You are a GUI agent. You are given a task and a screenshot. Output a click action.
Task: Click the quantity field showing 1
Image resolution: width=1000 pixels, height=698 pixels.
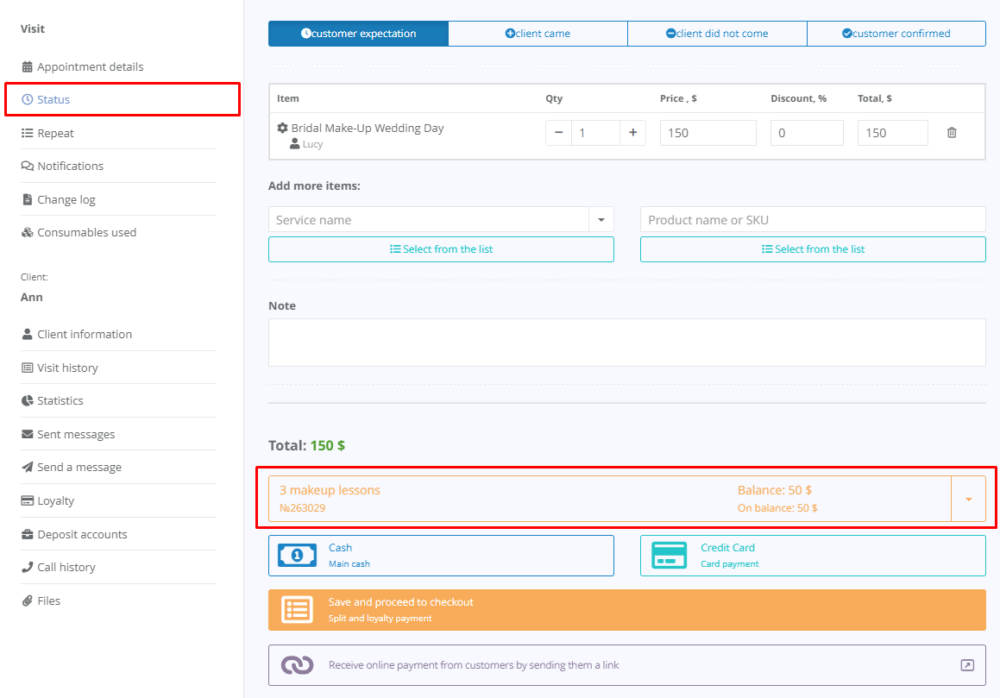pos(596,133)
